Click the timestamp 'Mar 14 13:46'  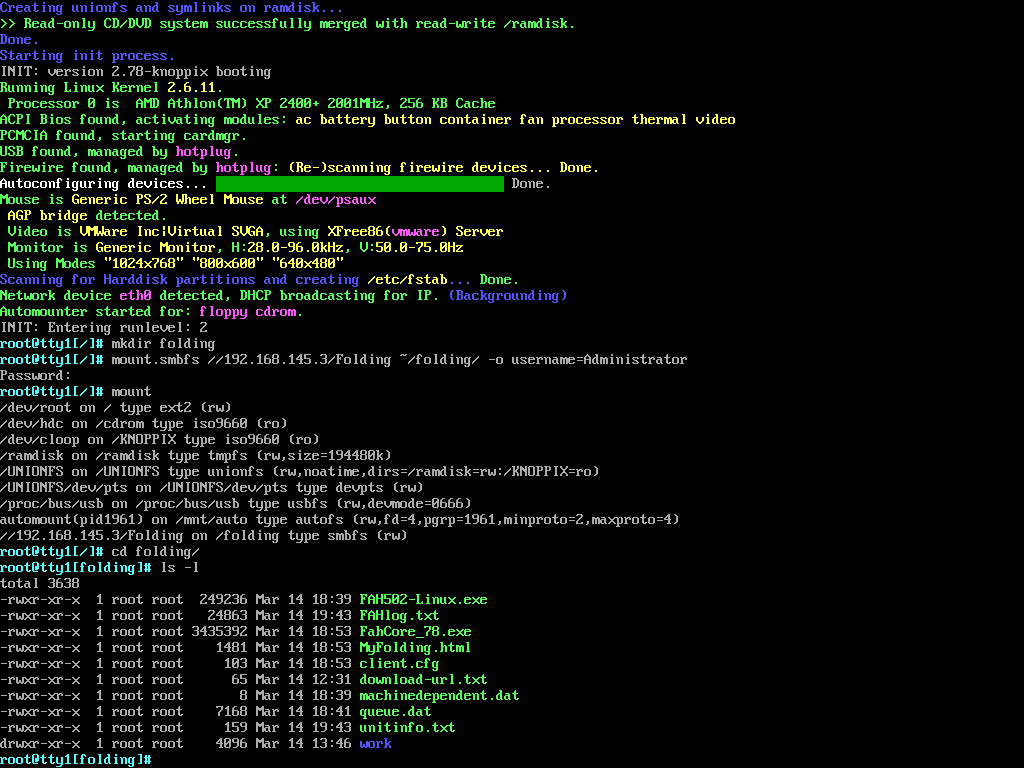click(304, 744)
